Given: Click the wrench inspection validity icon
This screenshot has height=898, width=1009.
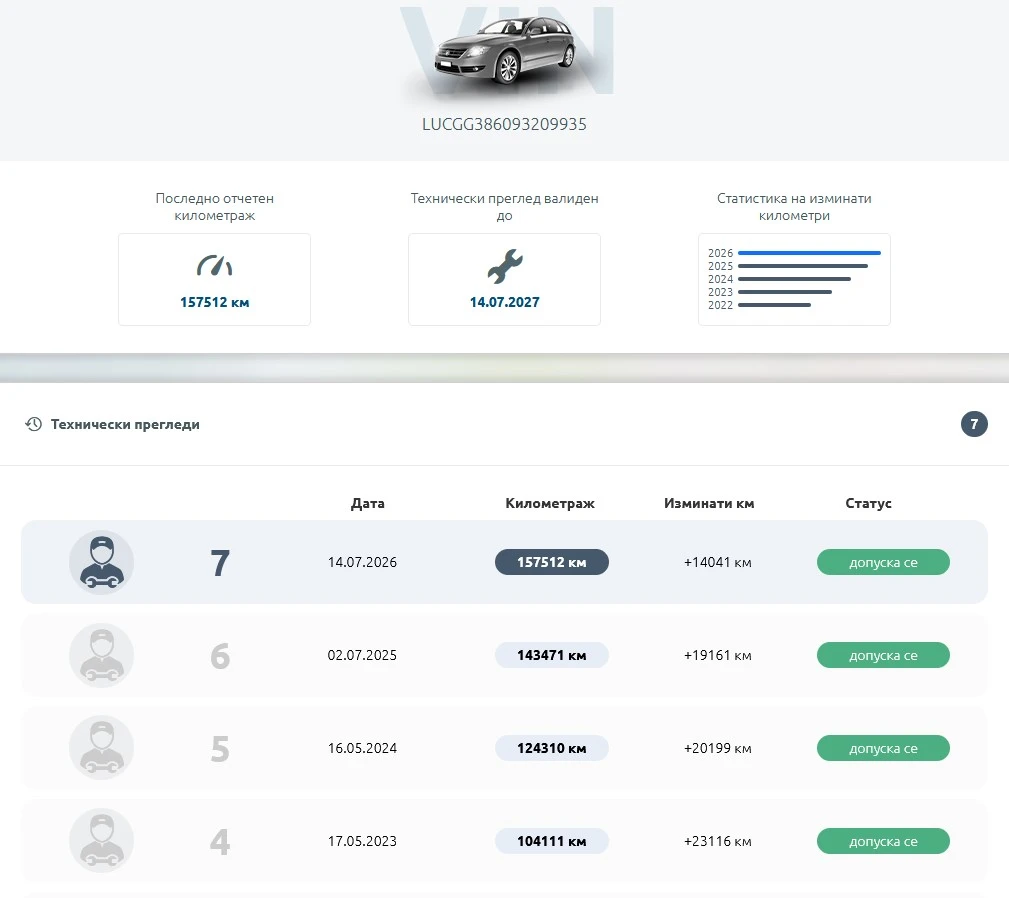Looking at the screenshot, I should pos(504,266).
